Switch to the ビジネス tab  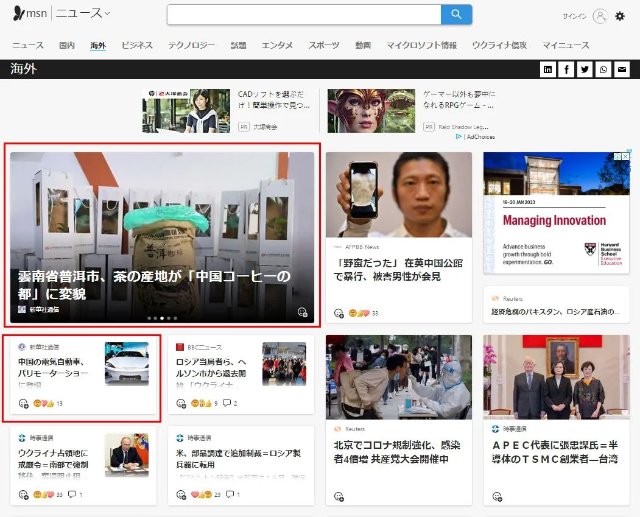137,45
